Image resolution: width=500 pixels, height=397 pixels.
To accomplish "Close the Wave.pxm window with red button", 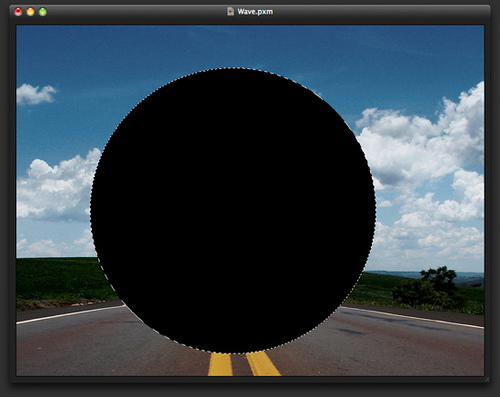I will [x=18, y=12].
